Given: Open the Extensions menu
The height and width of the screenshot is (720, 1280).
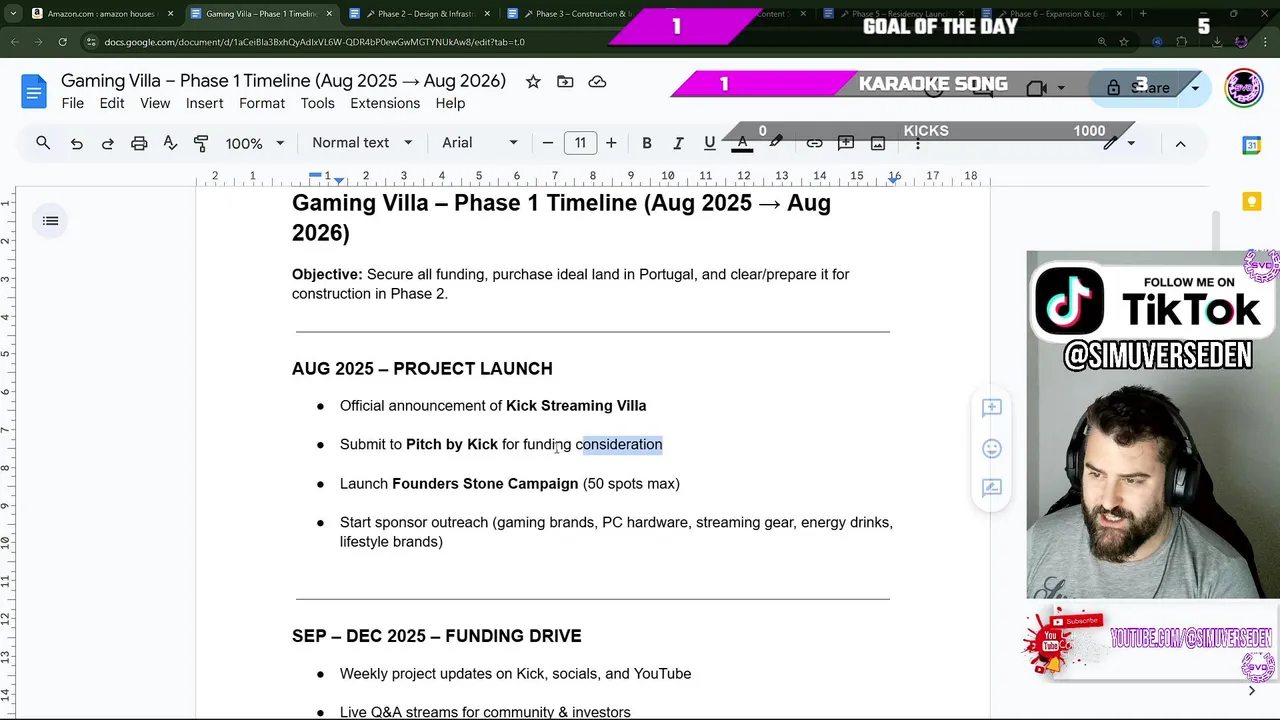Looking at the screenshot, I should point(385,104).
